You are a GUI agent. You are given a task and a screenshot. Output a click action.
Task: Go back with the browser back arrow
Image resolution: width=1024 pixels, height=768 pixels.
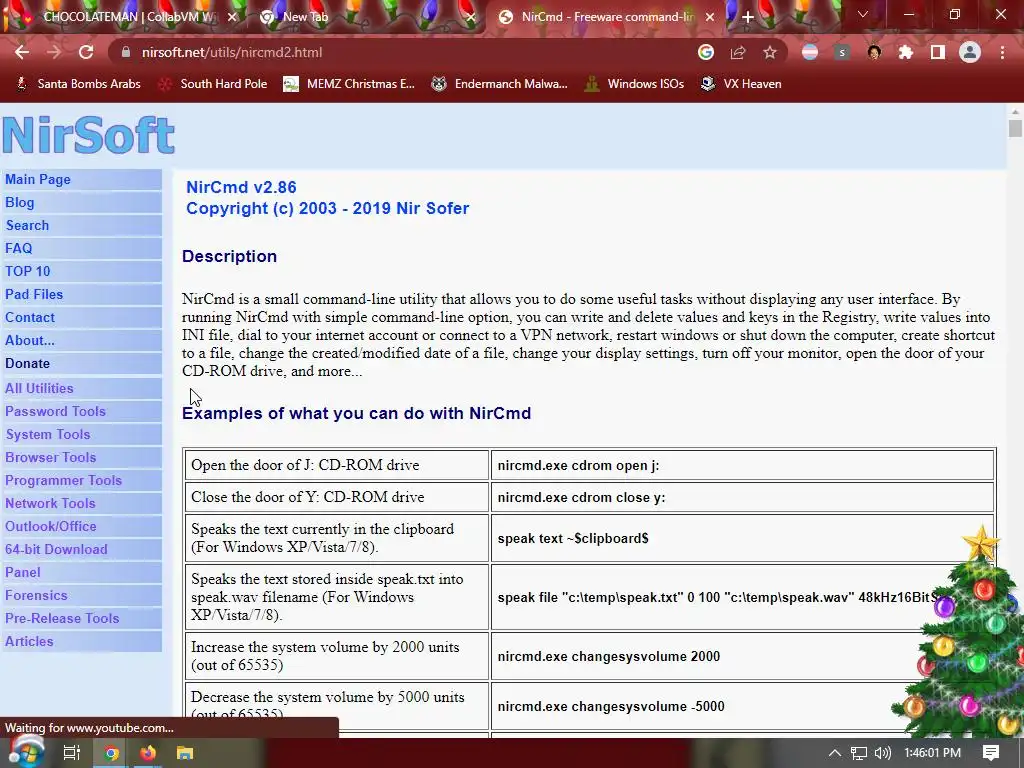pos(22,52)
